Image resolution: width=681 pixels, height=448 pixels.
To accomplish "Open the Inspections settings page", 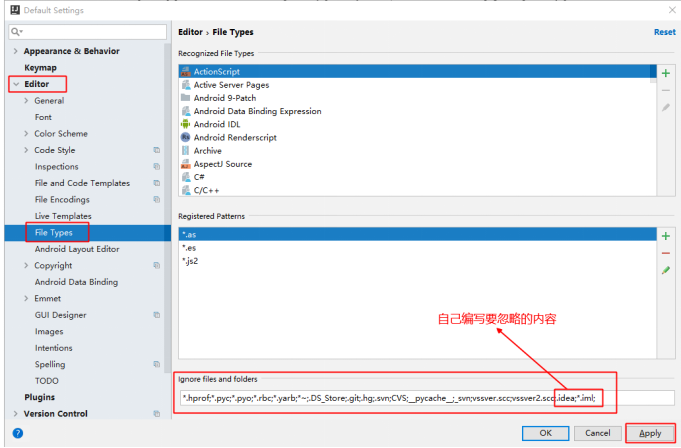I will (56, 167).
